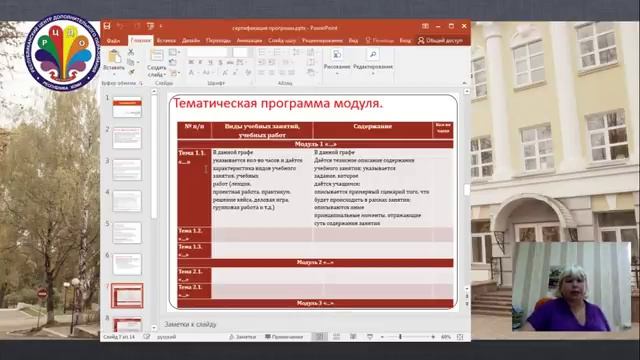Select slide 6 thumbnail

pyautogui.click(x=127, y=264)
